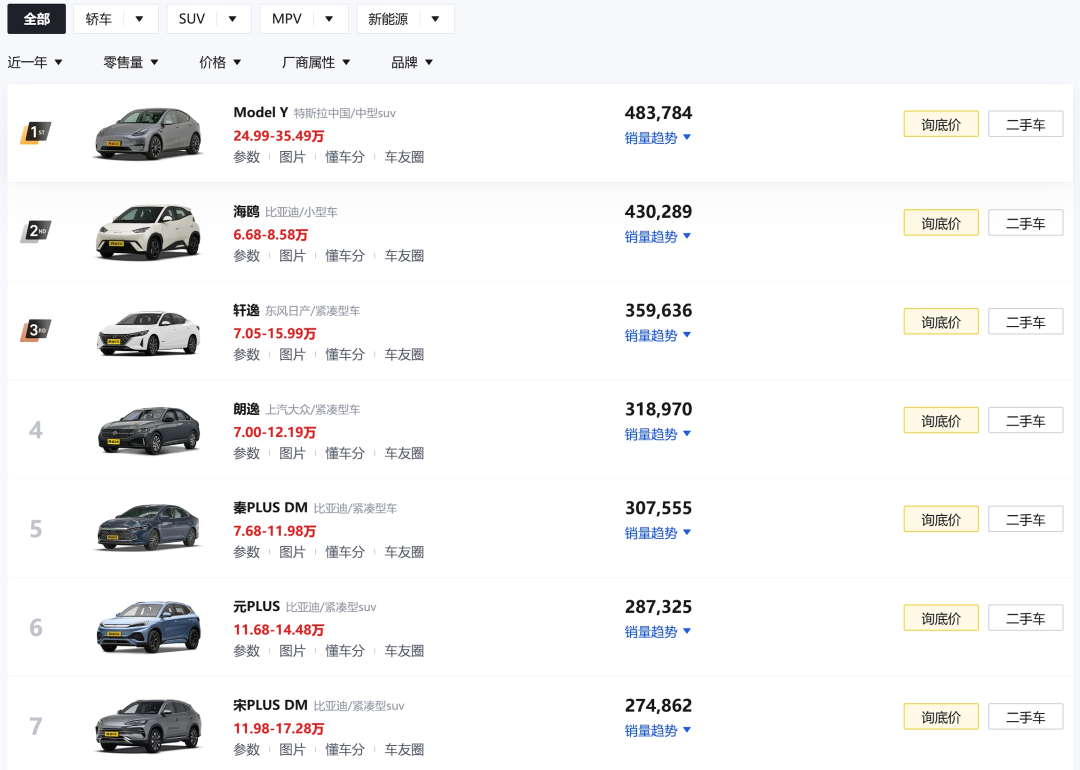
Task: Expand 销量趋势 for 朗逸
Action: pos(658,434)
